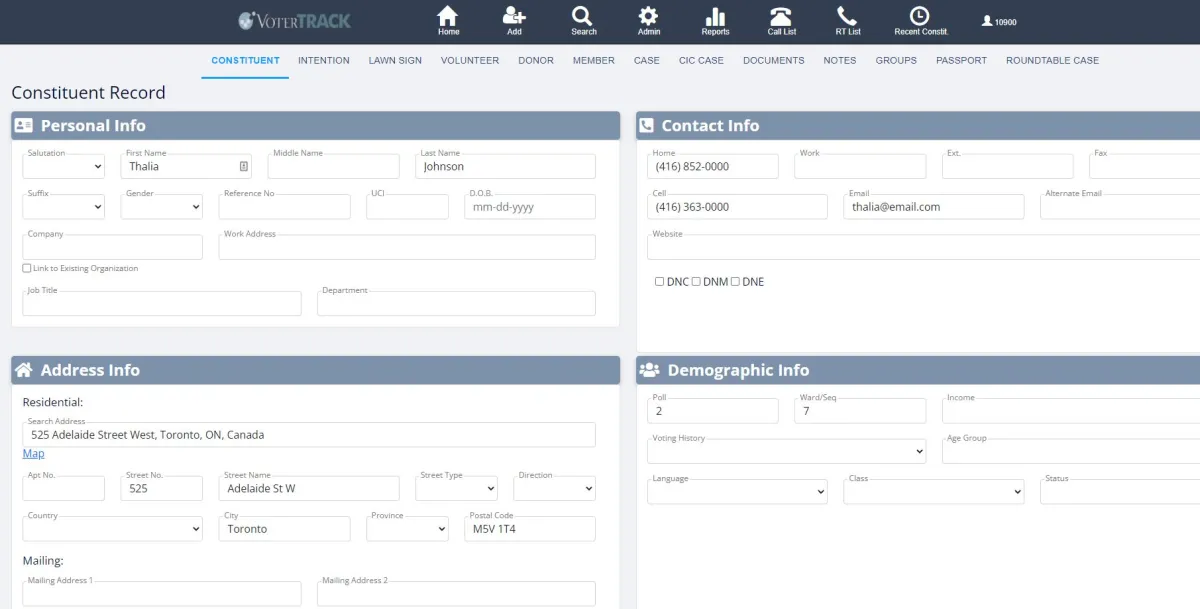Click the Poll field showing 2
This screenshot has height=609, width=1200.
(x=713, y=411)
